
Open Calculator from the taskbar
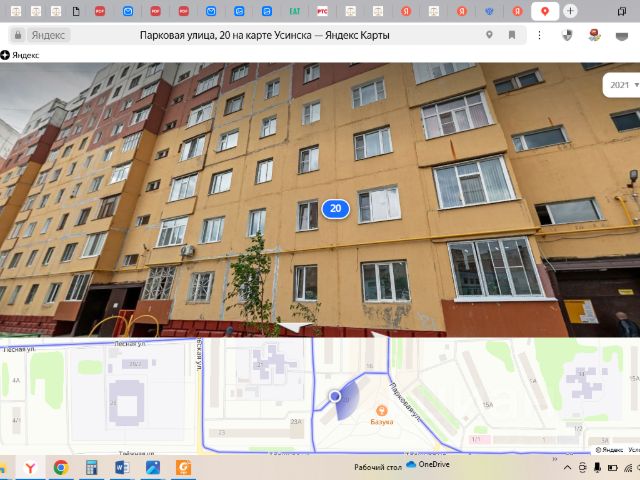coord(91,468)
